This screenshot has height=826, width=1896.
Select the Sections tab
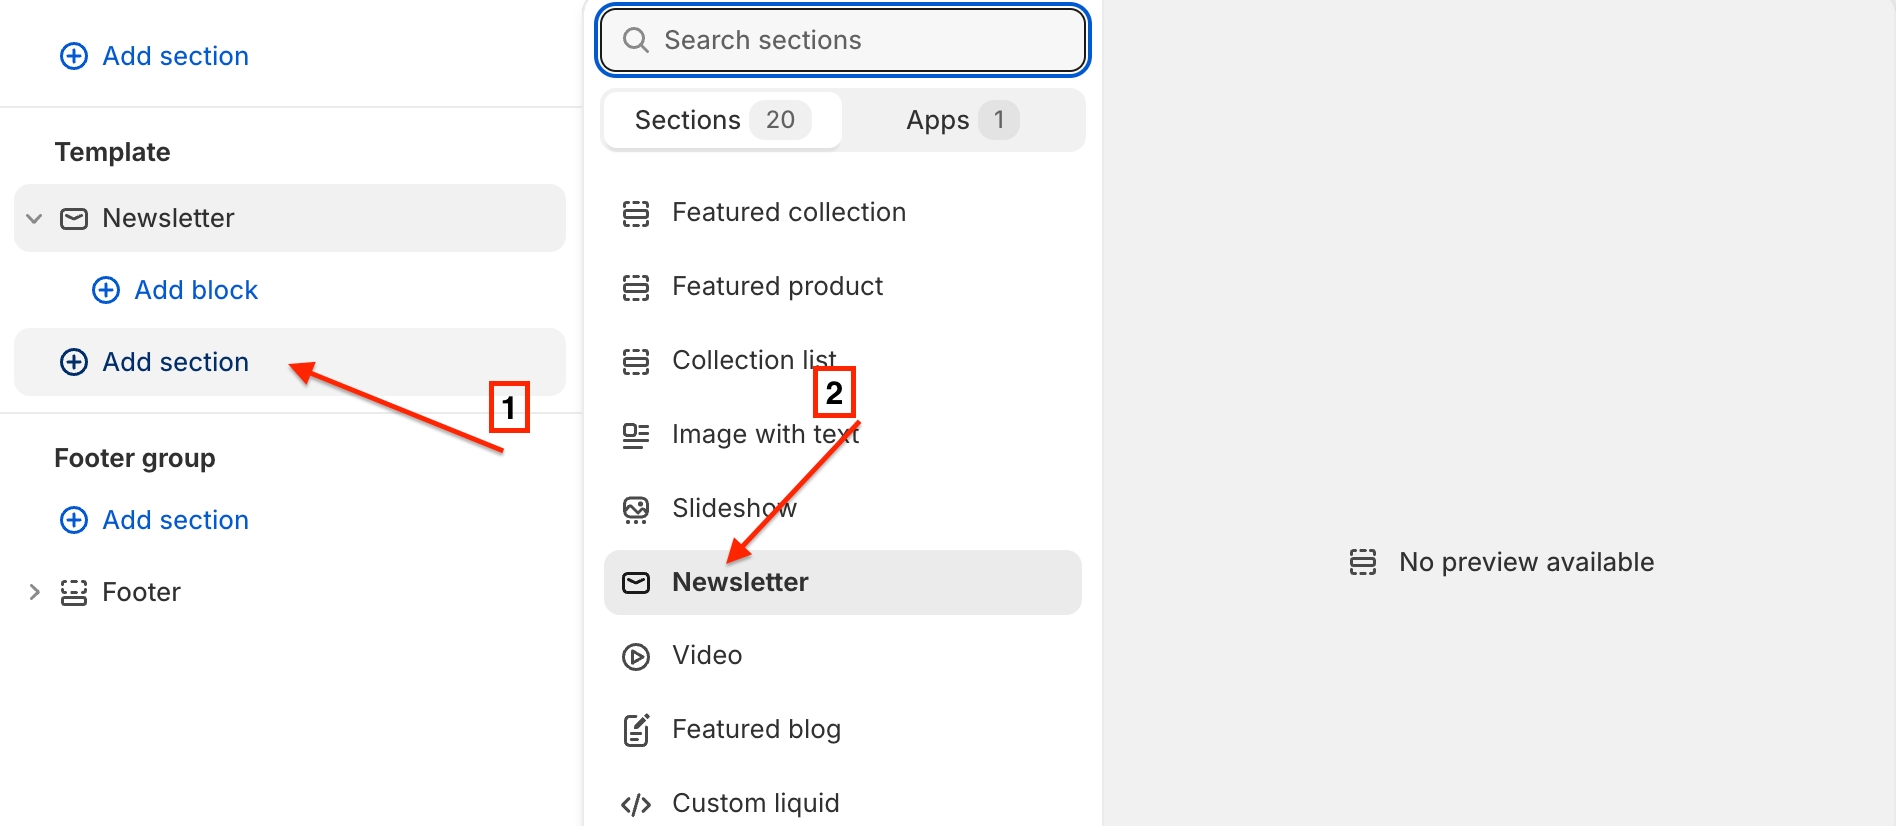[x=722, y=120]
